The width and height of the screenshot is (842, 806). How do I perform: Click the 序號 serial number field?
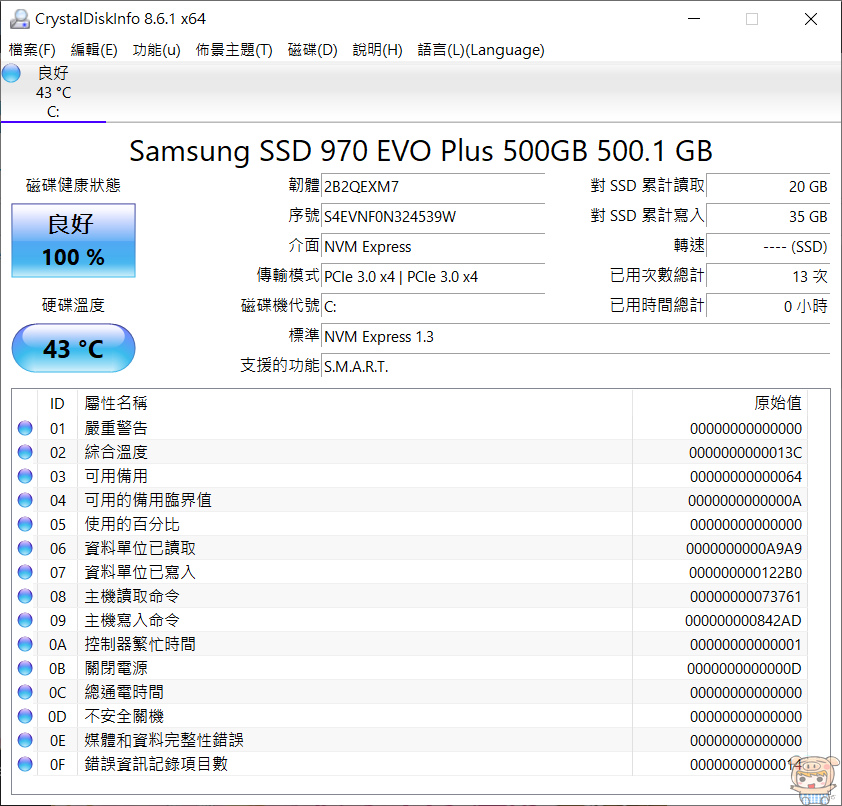tap(433, 217)
